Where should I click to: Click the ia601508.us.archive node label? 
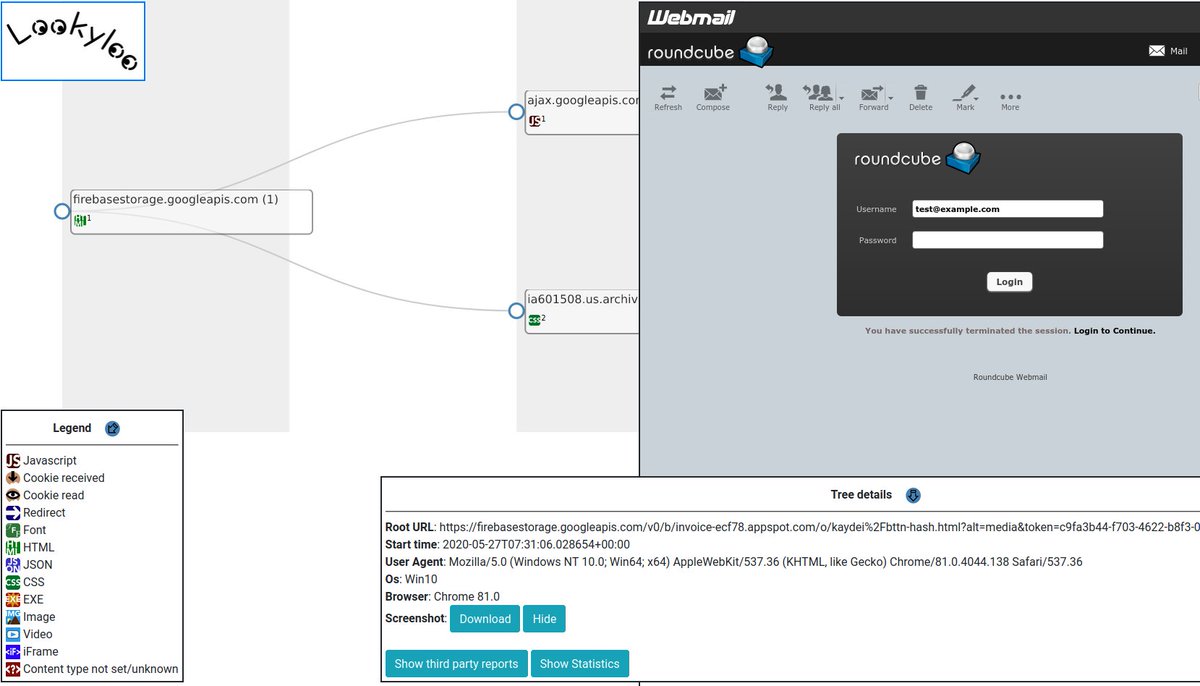tap(583, 299)
